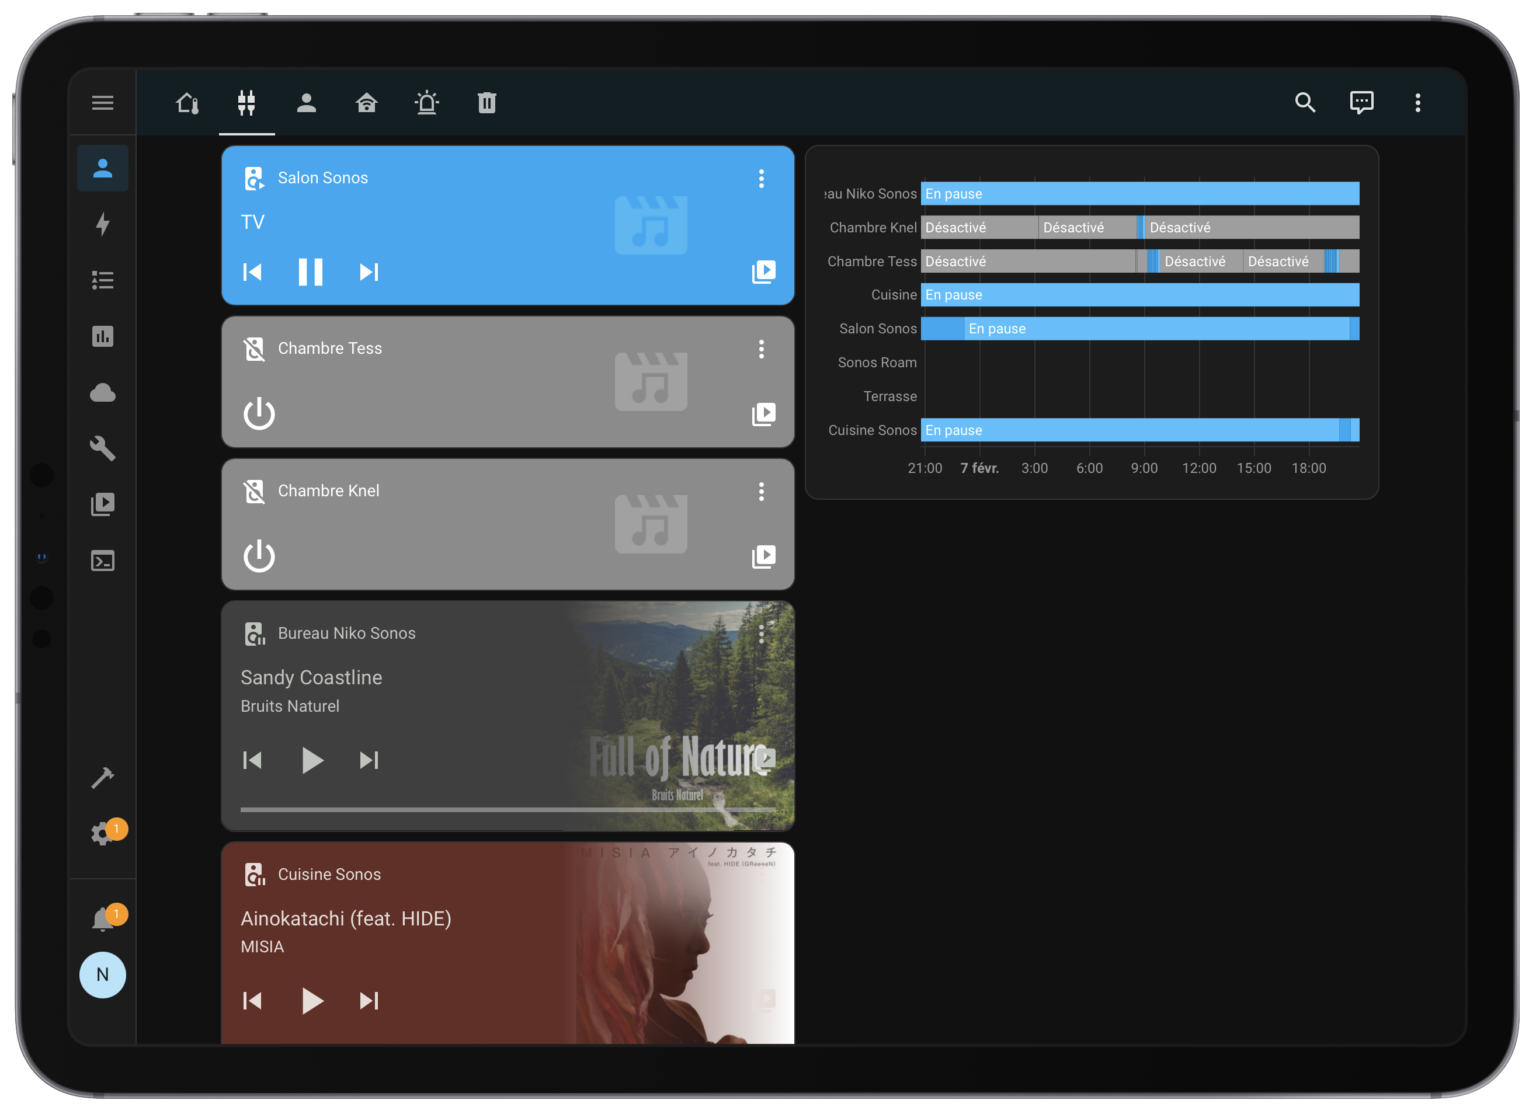Click the Cuisine Sonos speaker icon
Viewport: 1536px width, 1114px height.
tap(254, 874)
